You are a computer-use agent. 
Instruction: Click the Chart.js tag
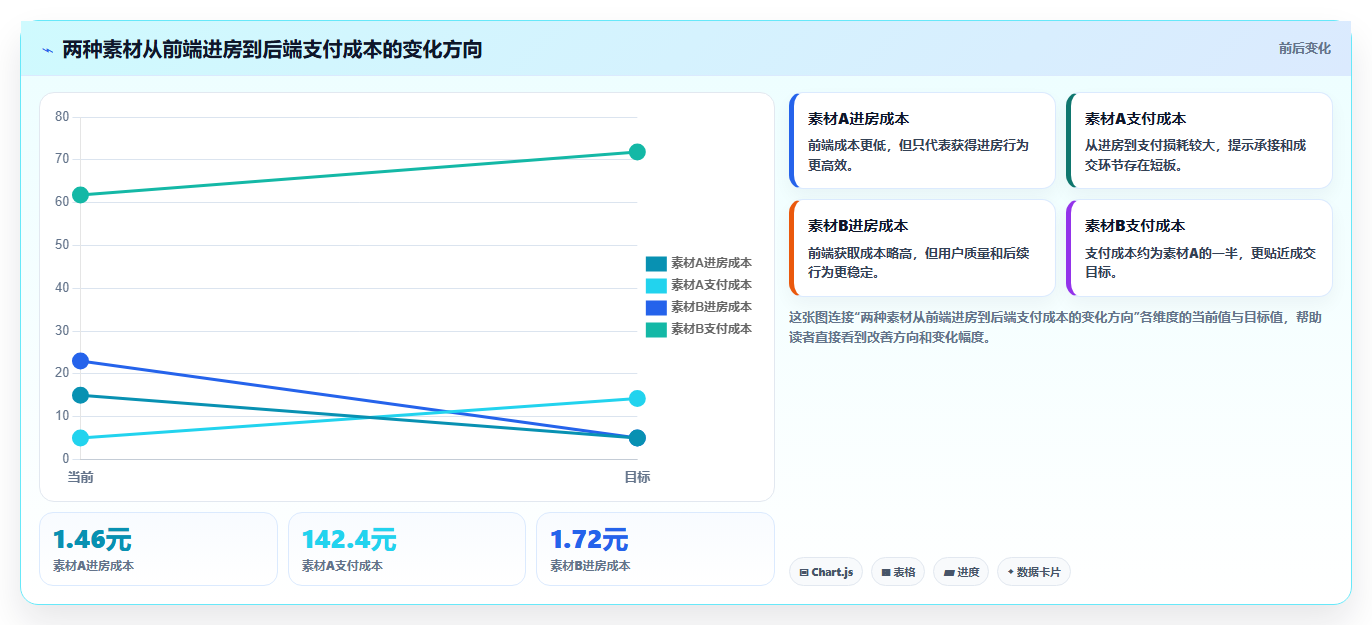click(x=826, y=572)
